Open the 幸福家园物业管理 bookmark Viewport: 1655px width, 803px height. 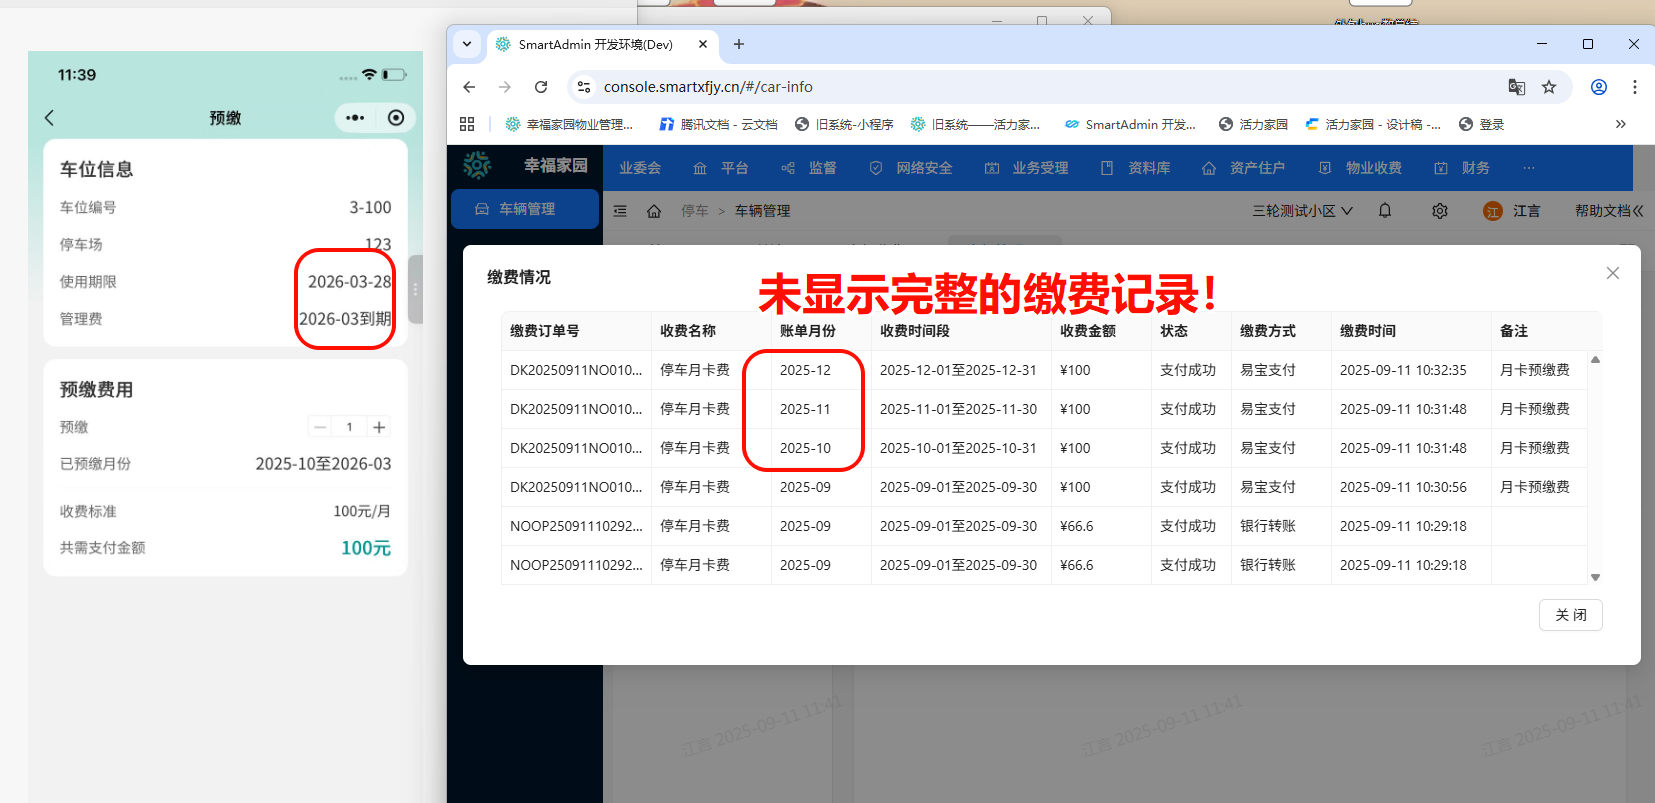569,124
